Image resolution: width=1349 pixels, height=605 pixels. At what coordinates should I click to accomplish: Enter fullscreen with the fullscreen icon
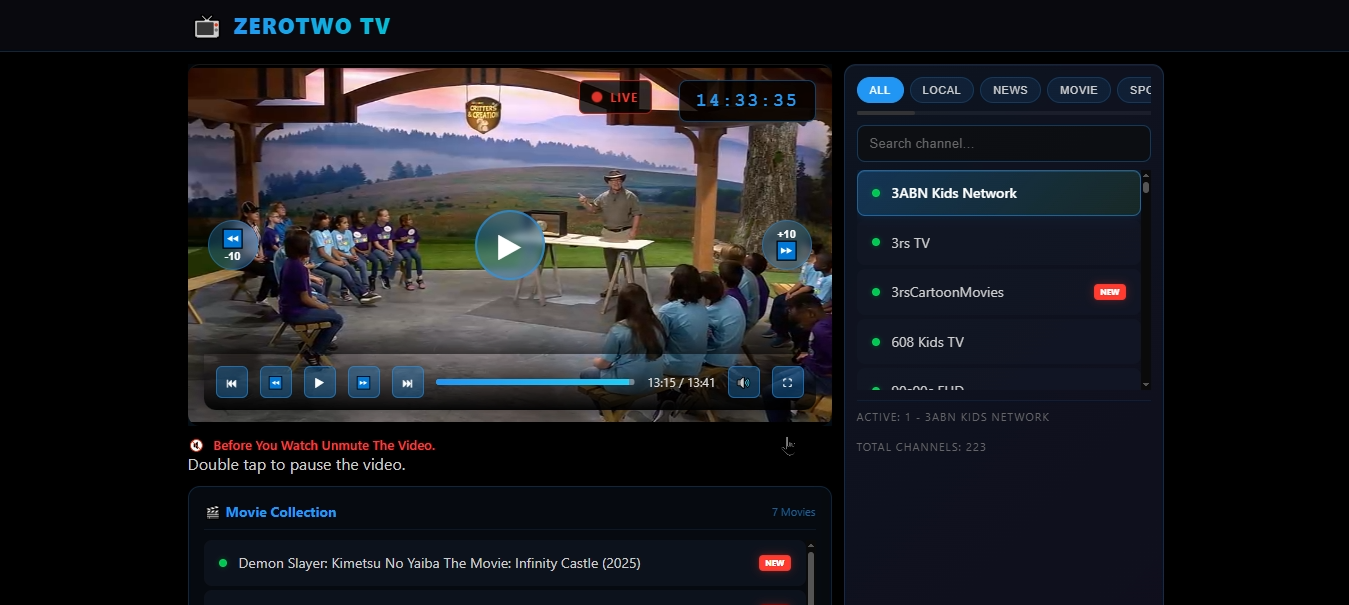tap(788, 382)
